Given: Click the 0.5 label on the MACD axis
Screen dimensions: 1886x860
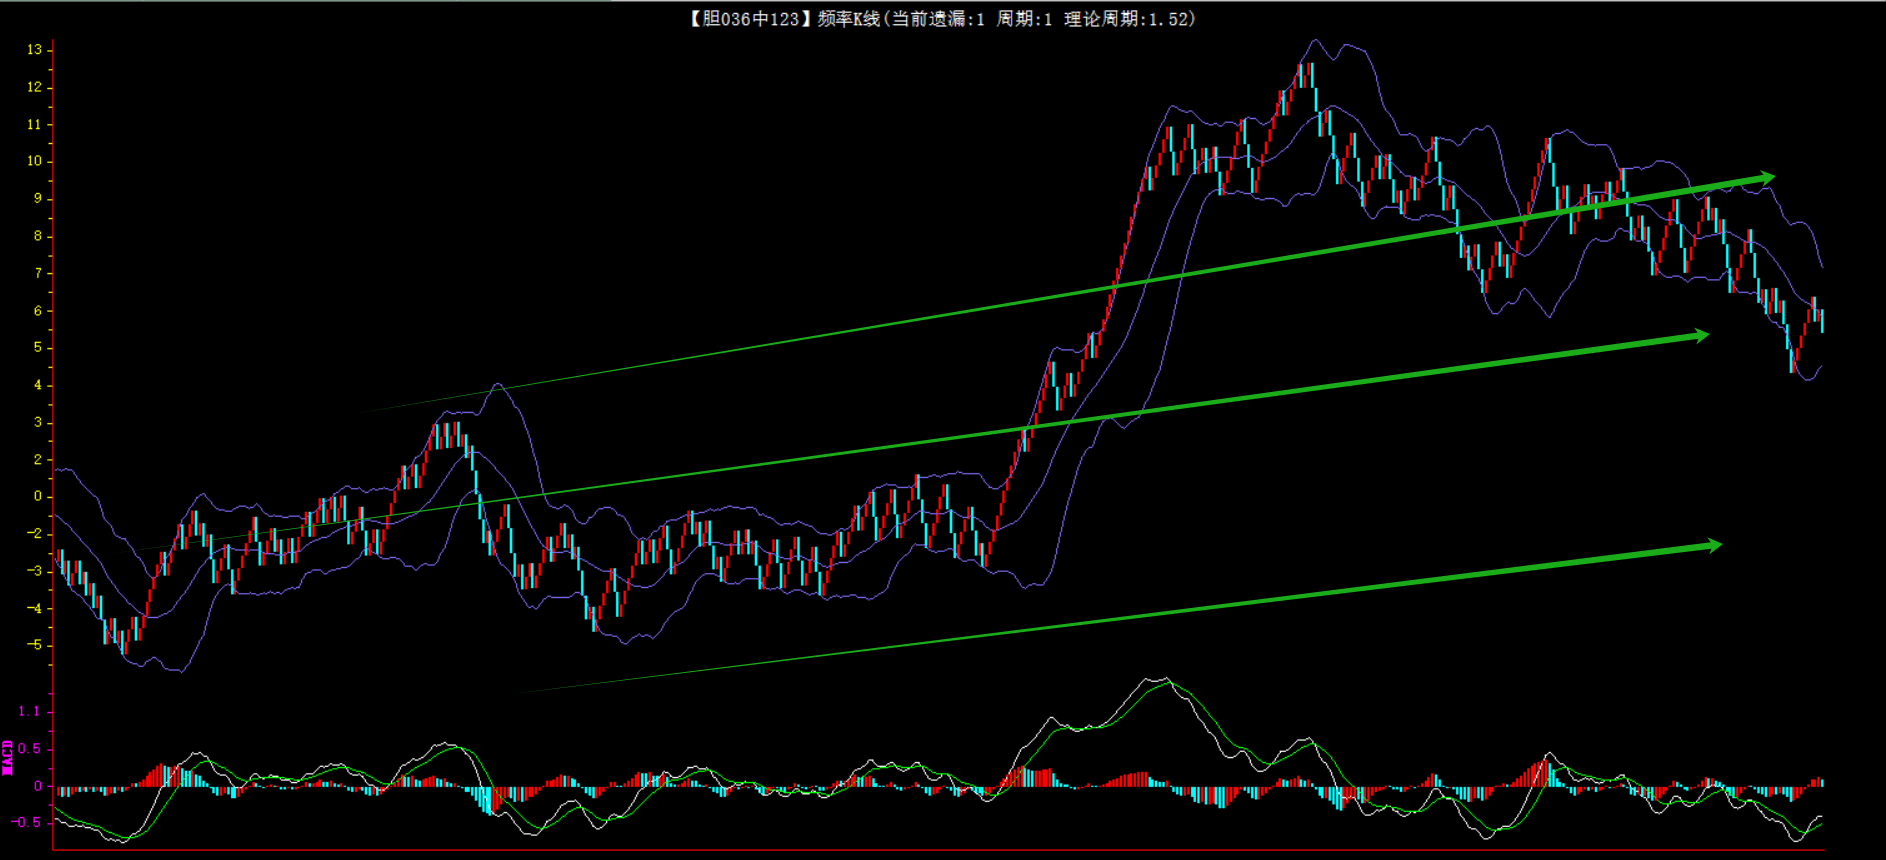Looking at the screenshot, I should [x=30, y=749].
